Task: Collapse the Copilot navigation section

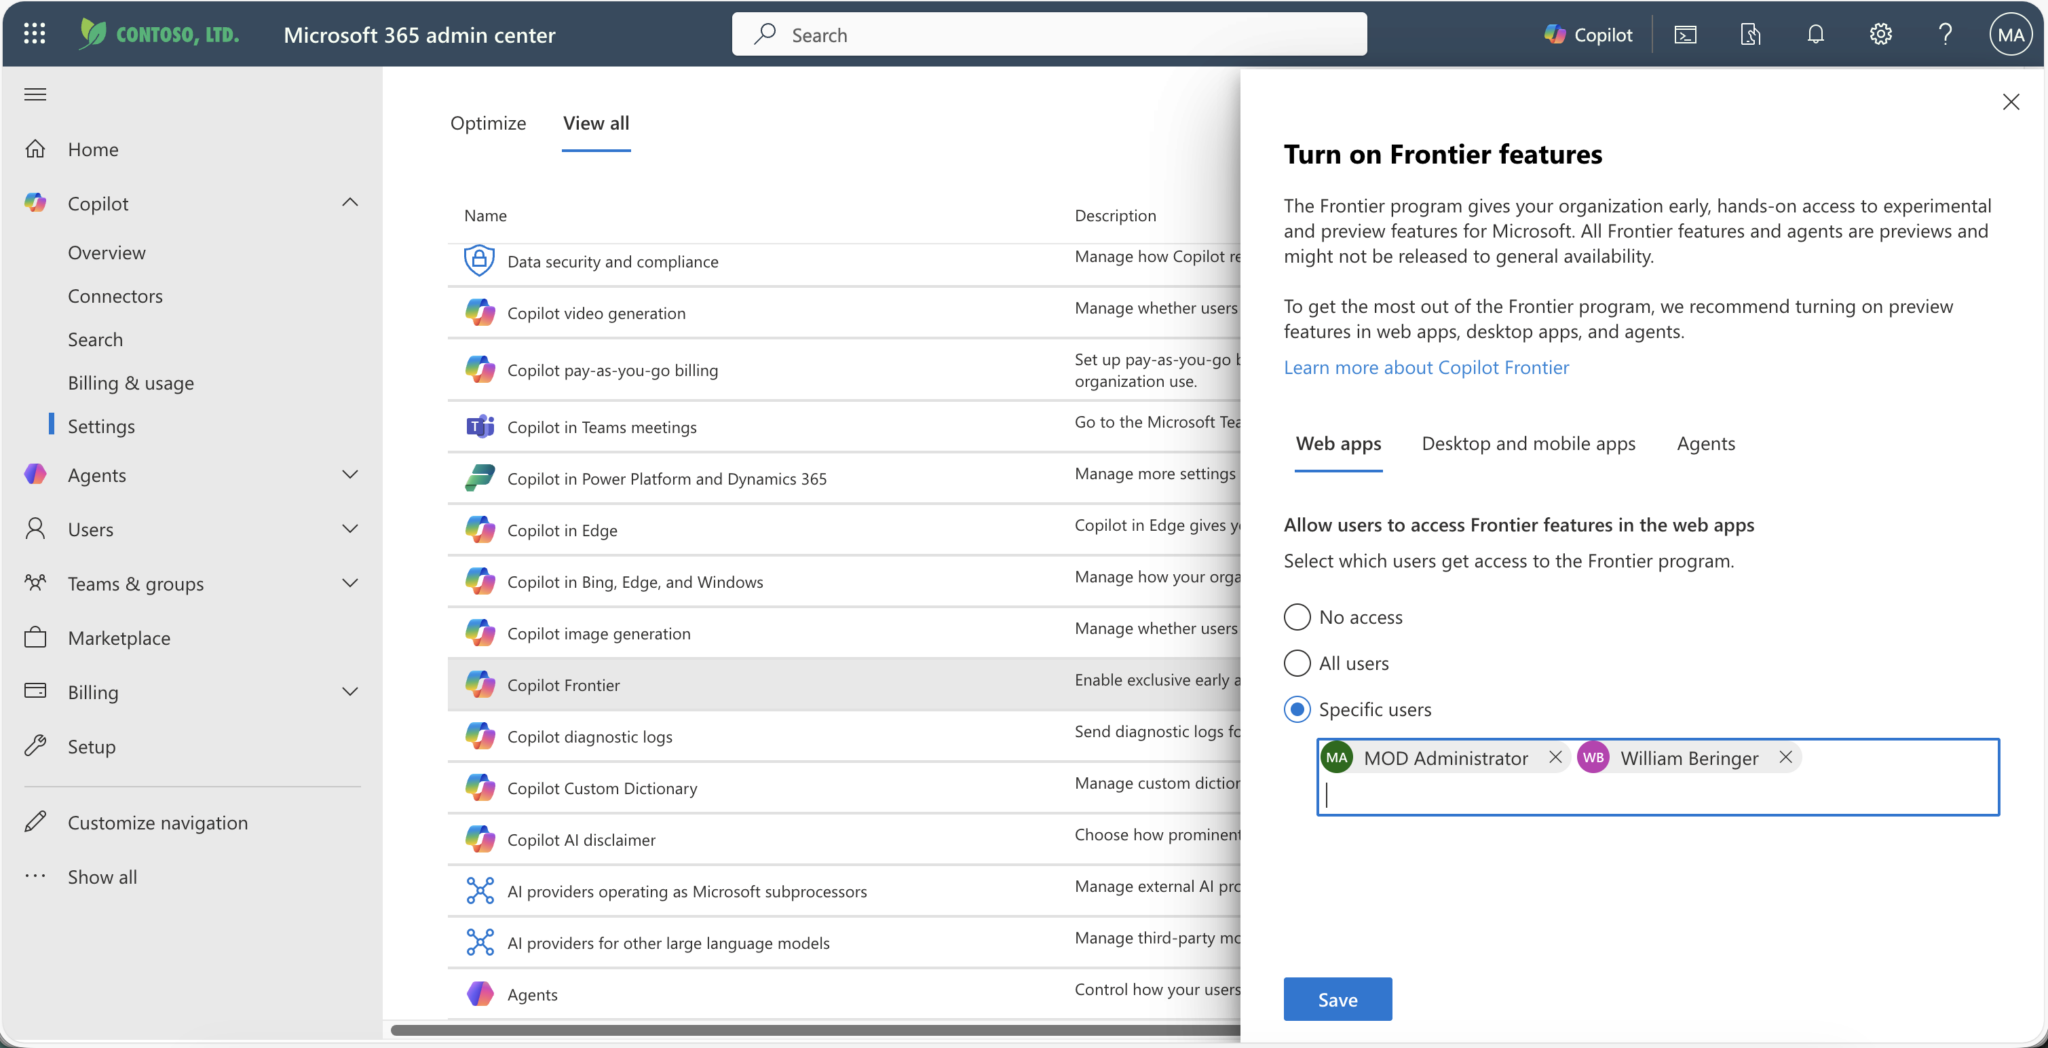Action: (x=350, y=203)
